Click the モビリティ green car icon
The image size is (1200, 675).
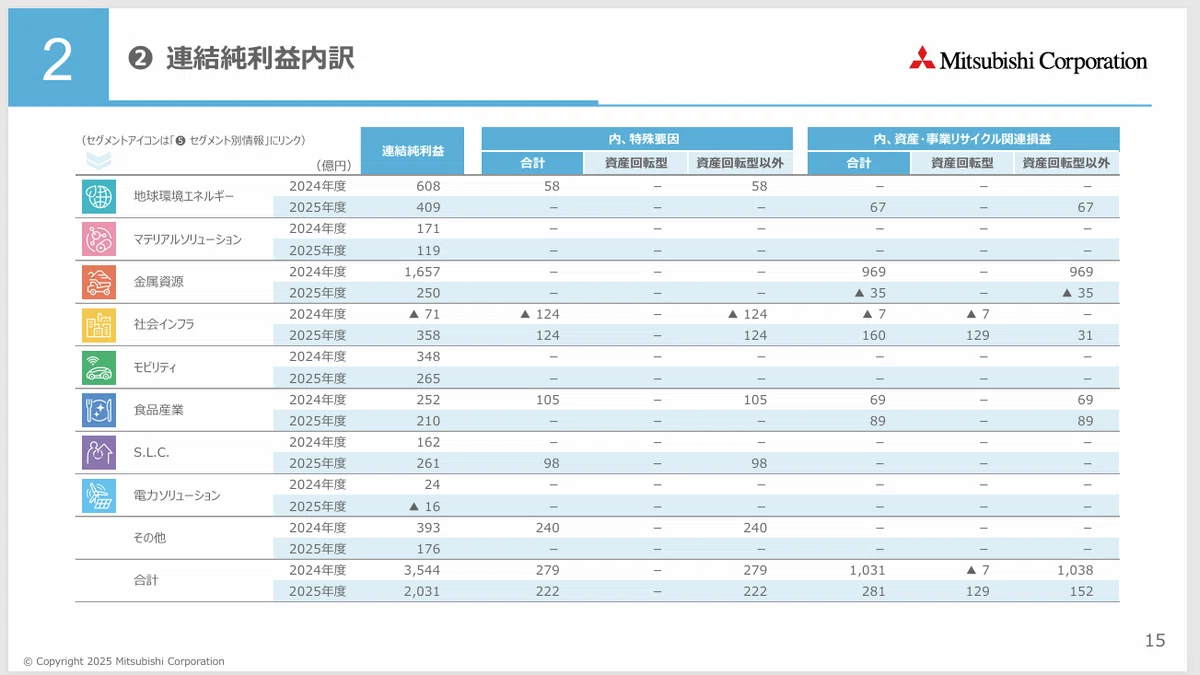click(x=98, y=367)
